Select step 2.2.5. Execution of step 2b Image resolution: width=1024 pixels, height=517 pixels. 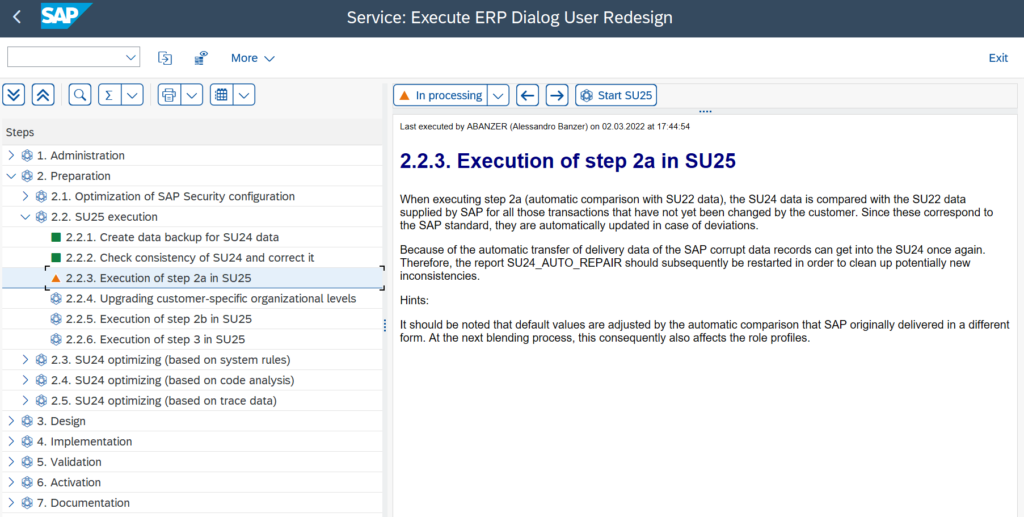coord(159,319)
